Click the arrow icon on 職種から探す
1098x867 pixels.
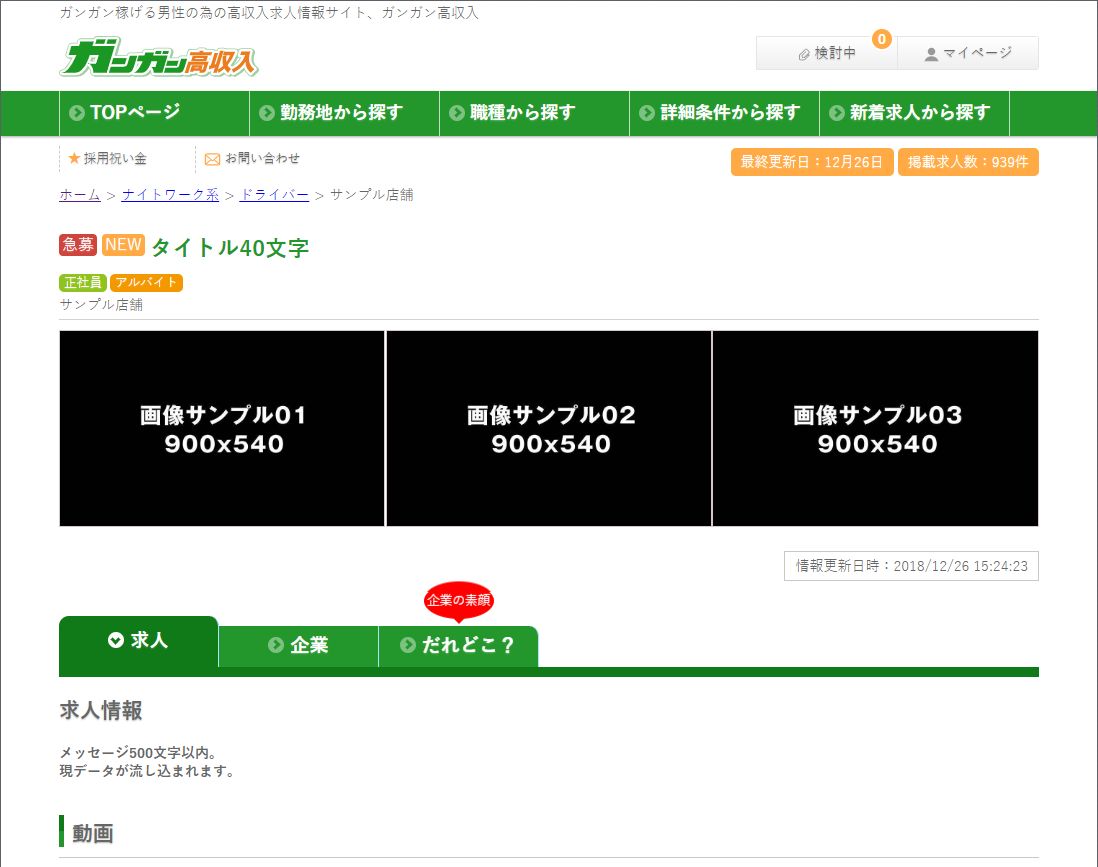pyautogui.click(x=457, y=113)
